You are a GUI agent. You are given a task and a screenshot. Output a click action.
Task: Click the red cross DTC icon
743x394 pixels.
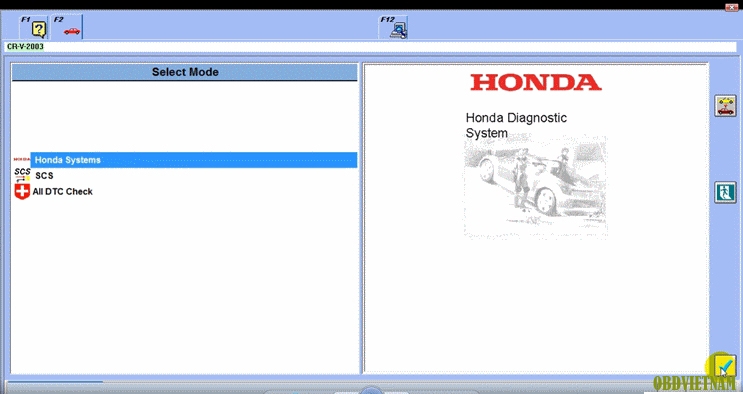tap(22, 192)
